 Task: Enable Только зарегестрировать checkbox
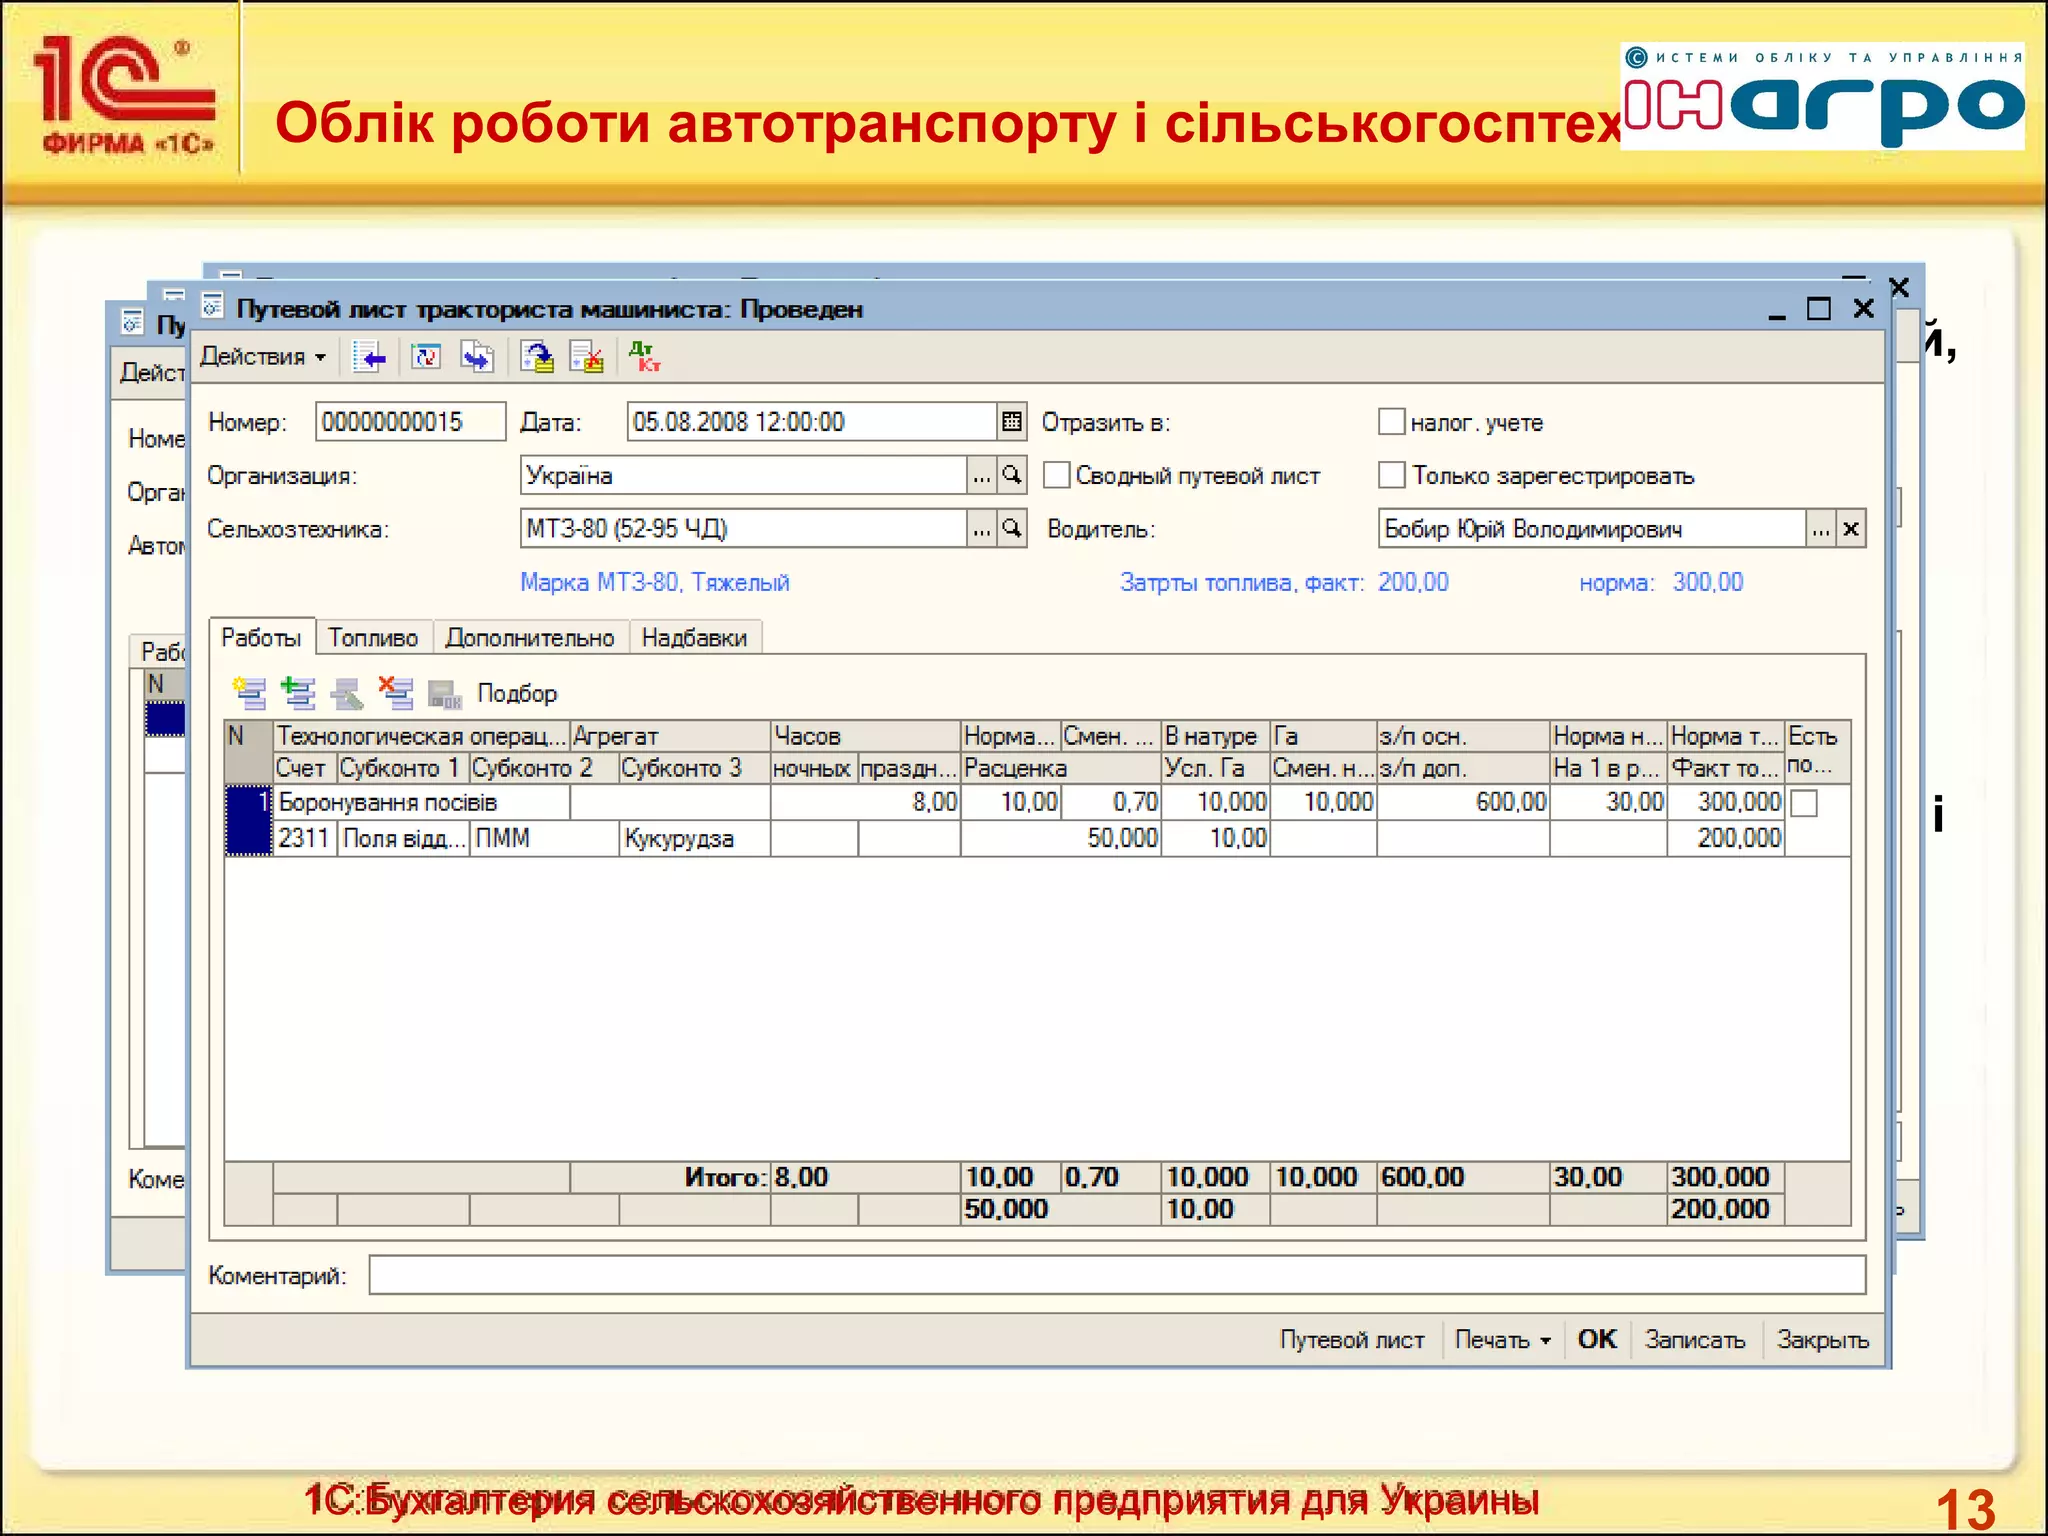point(1391,475)
